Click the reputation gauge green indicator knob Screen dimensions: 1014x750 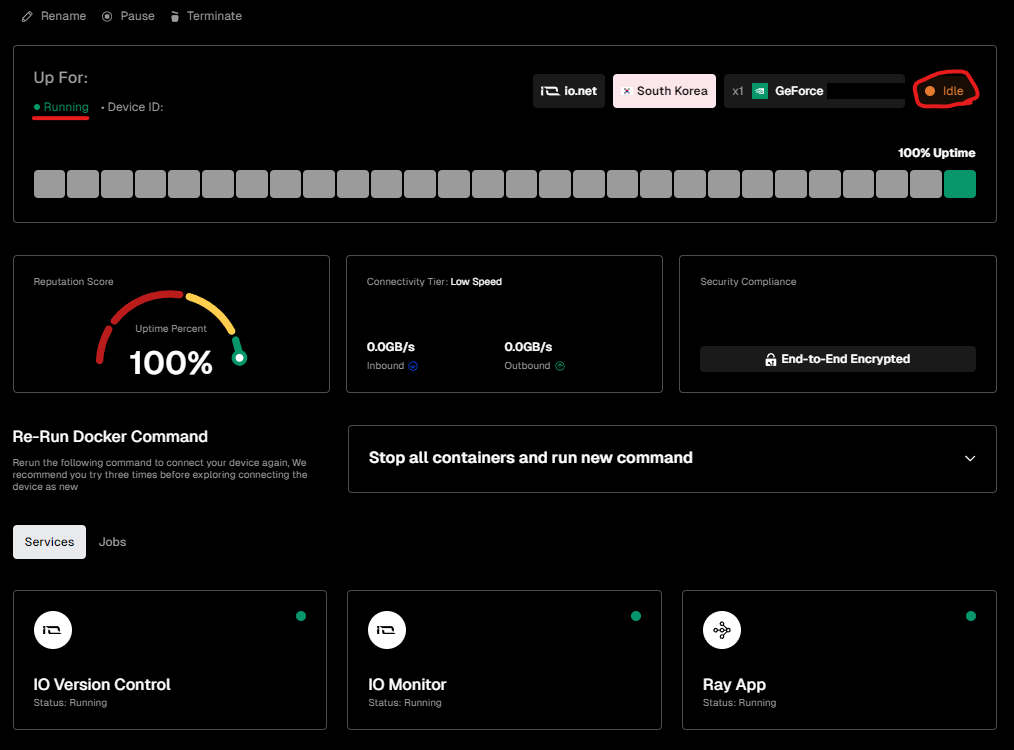pos(239,358)
